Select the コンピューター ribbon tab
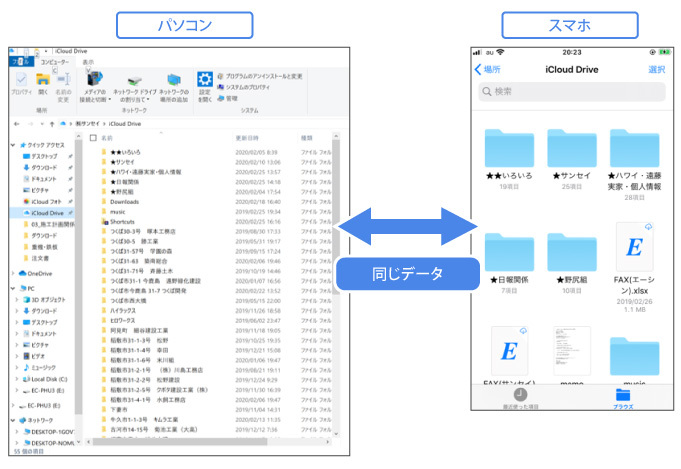Screen dimensions: 681x469 coord(54,62)
